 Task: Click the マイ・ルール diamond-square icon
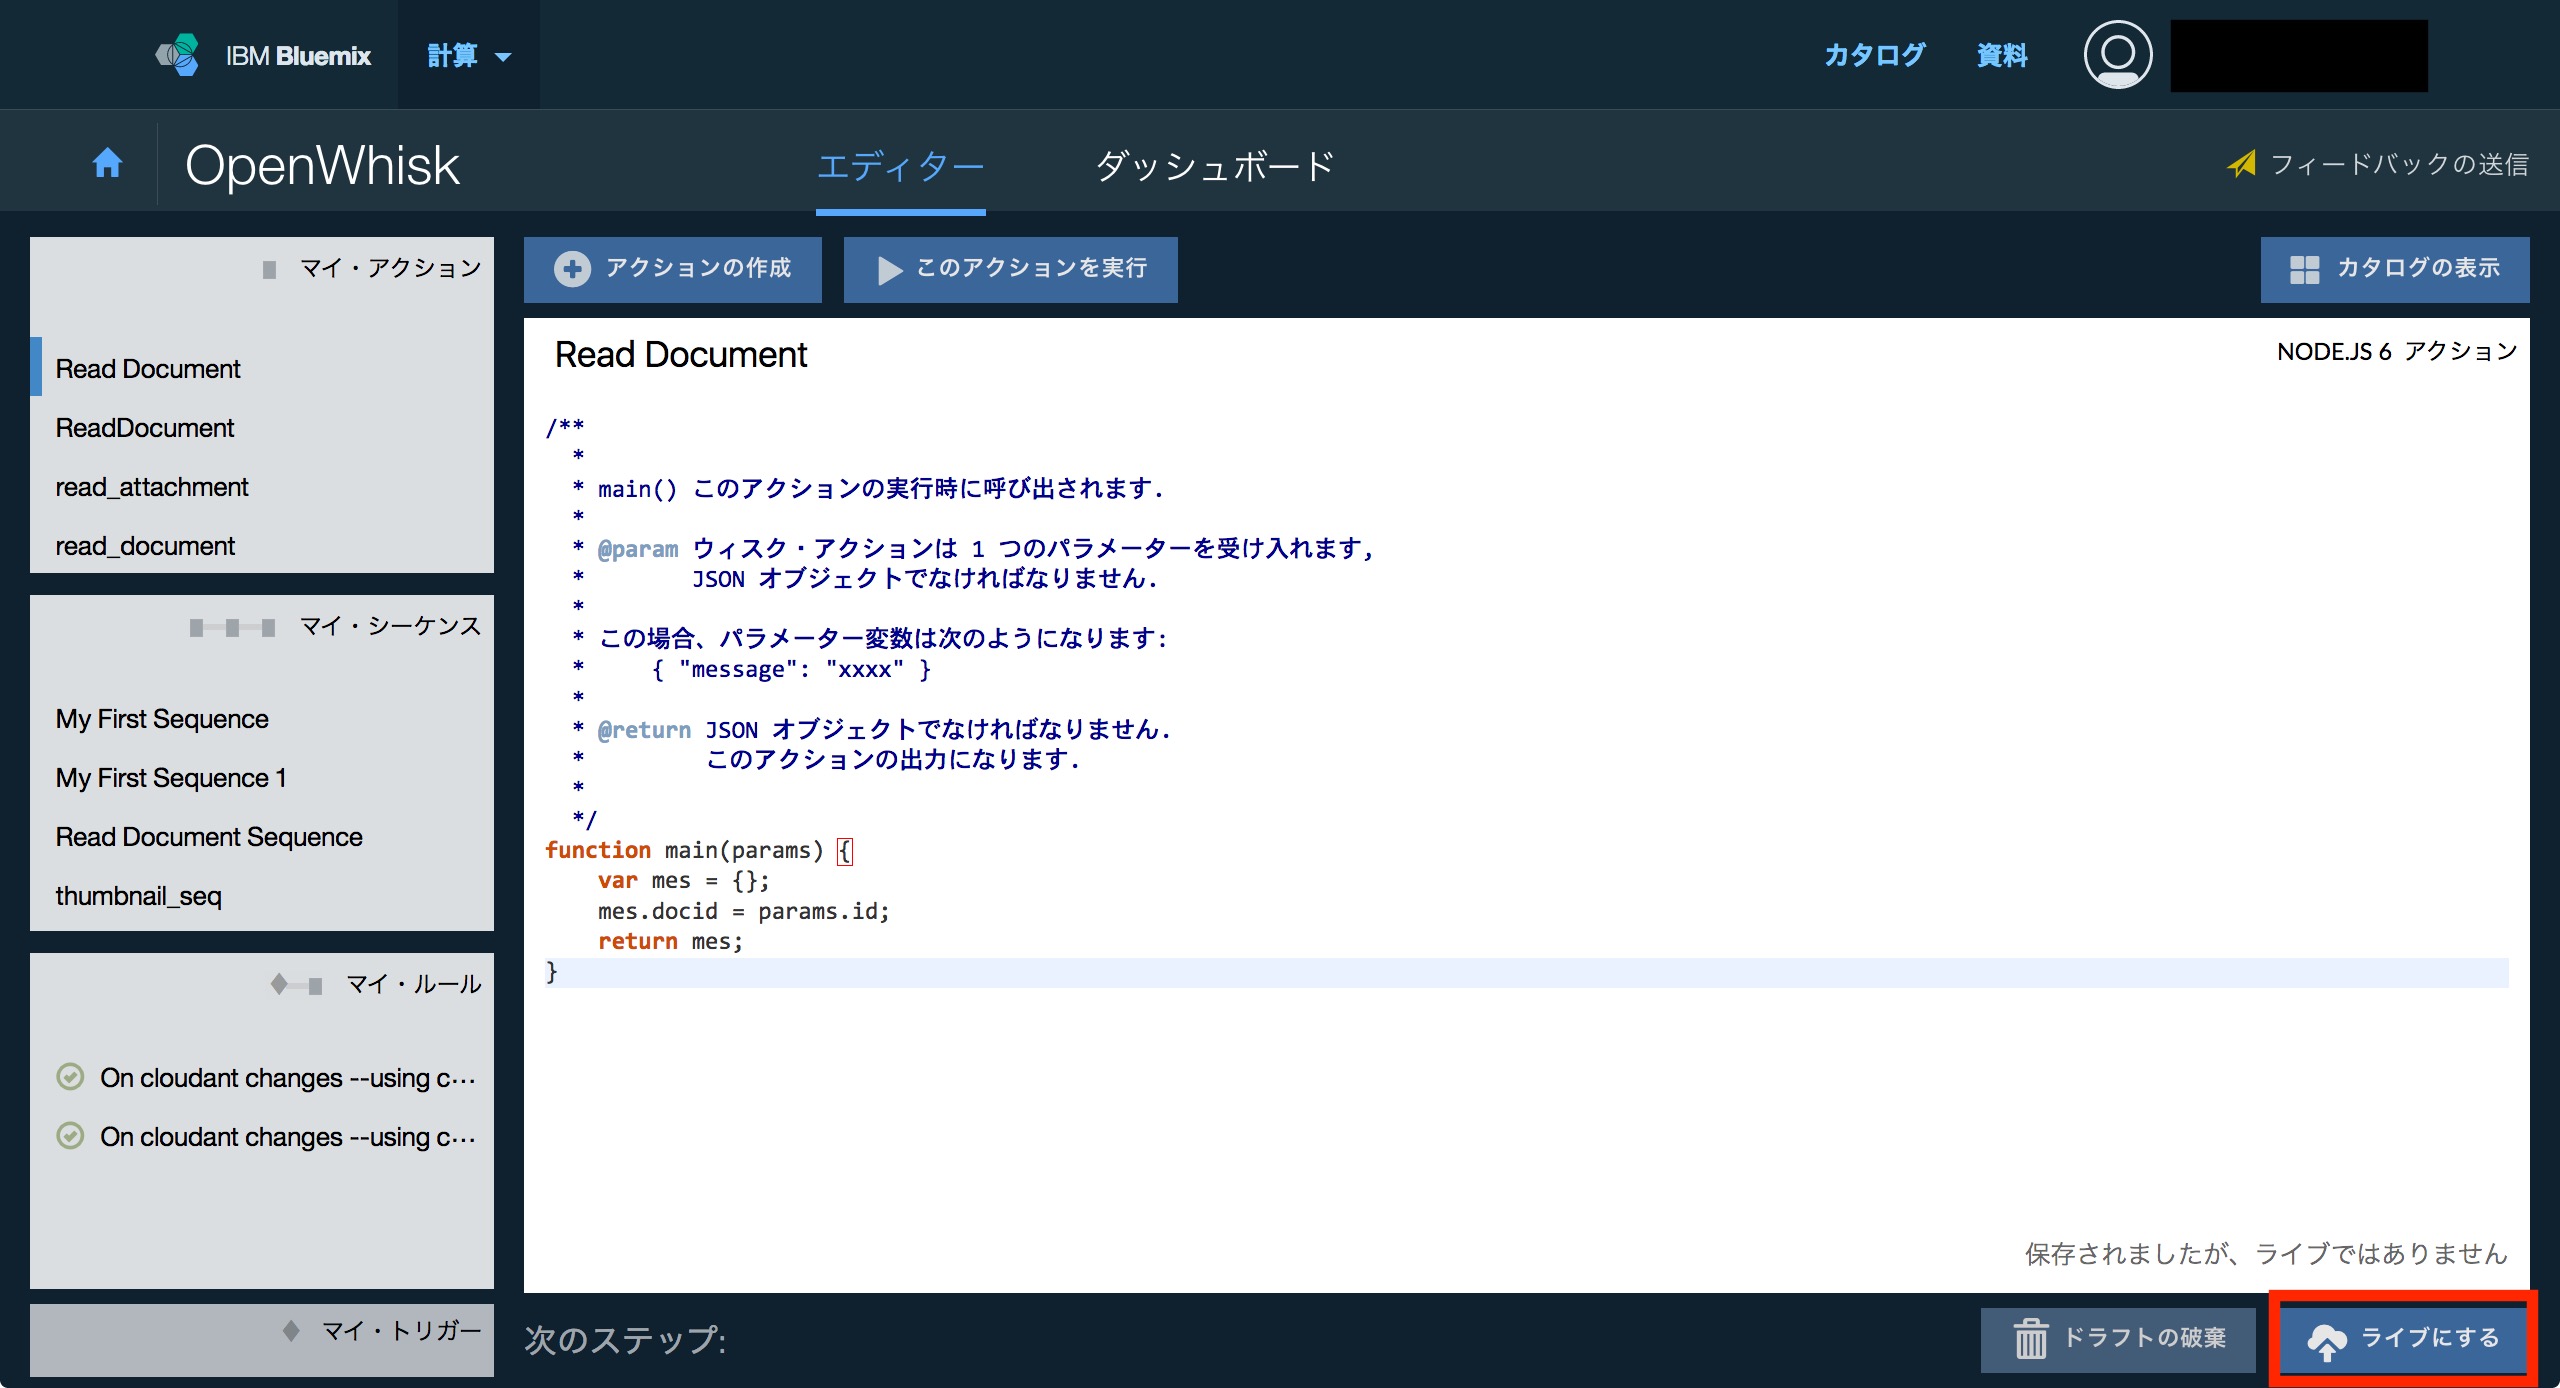(296, 985)
